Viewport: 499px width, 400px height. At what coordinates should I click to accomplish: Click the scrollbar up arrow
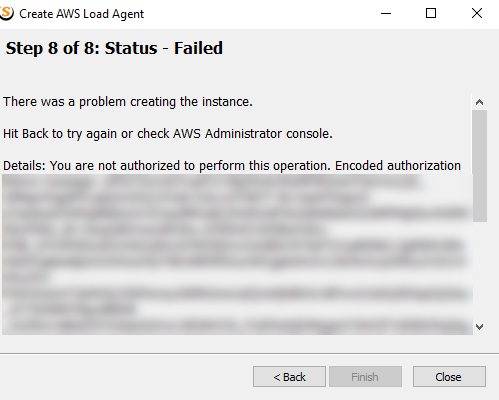click(479, 102)
